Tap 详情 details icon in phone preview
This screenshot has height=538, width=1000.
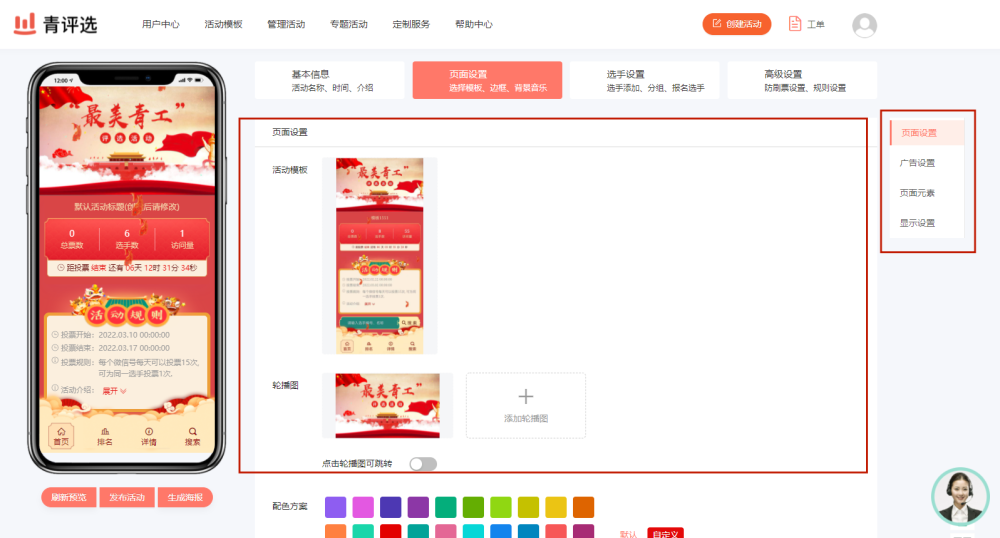[x=149, y=436]
